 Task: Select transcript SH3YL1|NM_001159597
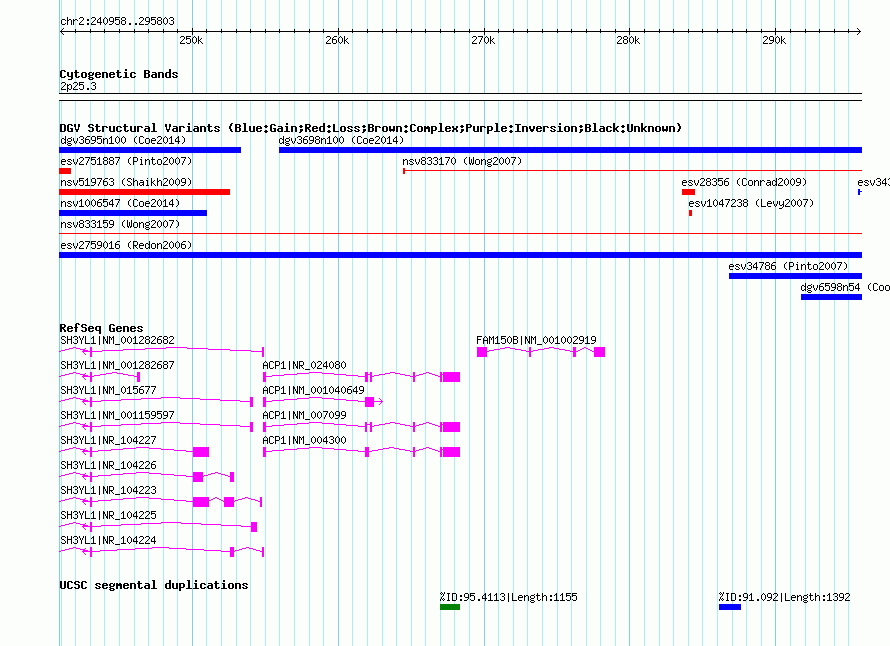pos(117,415)
